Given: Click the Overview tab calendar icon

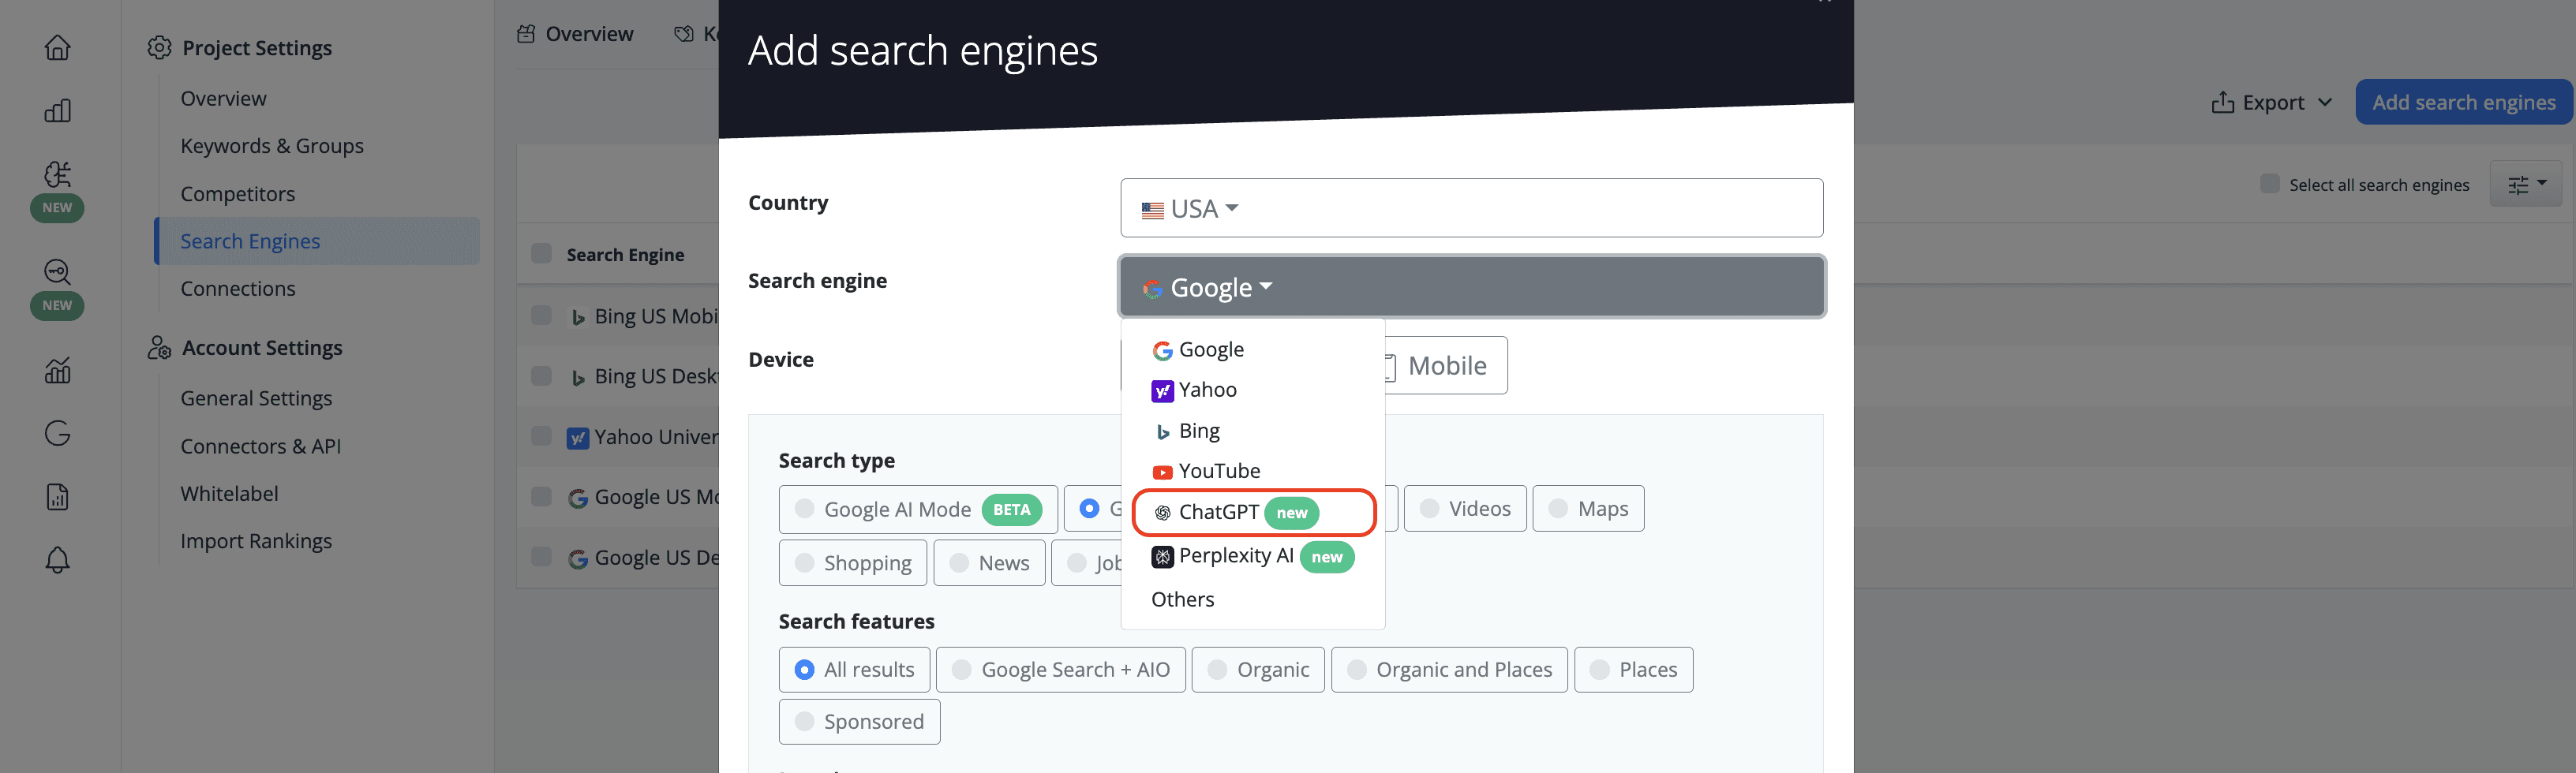Looking at the screenshot, I should pos(526,34).
